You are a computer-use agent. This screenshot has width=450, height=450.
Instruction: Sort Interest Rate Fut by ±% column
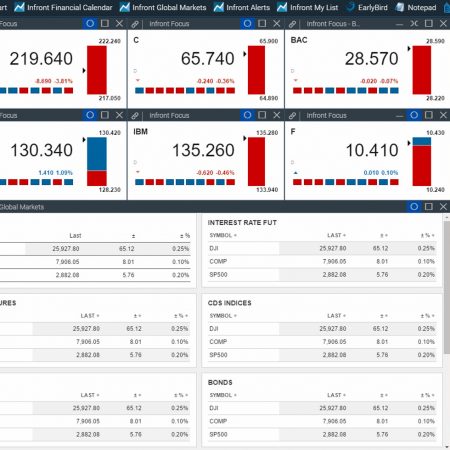(427, 235)
